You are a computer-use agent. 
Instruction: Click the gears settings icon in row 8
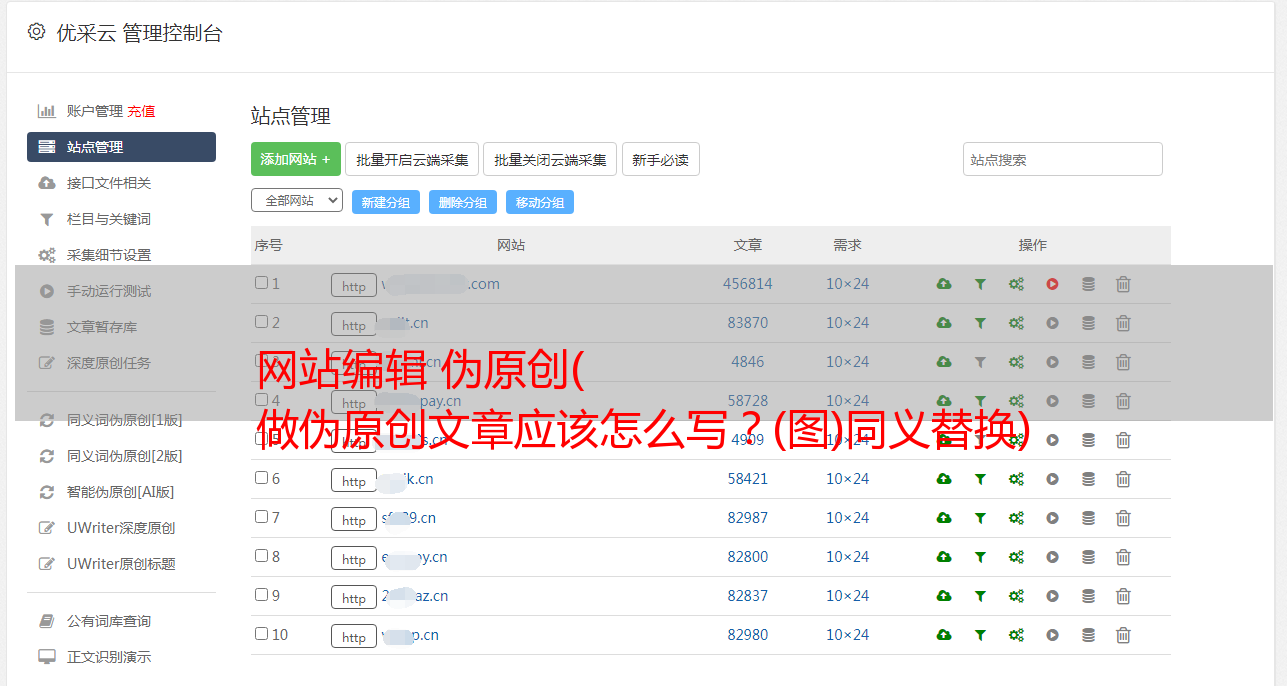click(1016, 557)
